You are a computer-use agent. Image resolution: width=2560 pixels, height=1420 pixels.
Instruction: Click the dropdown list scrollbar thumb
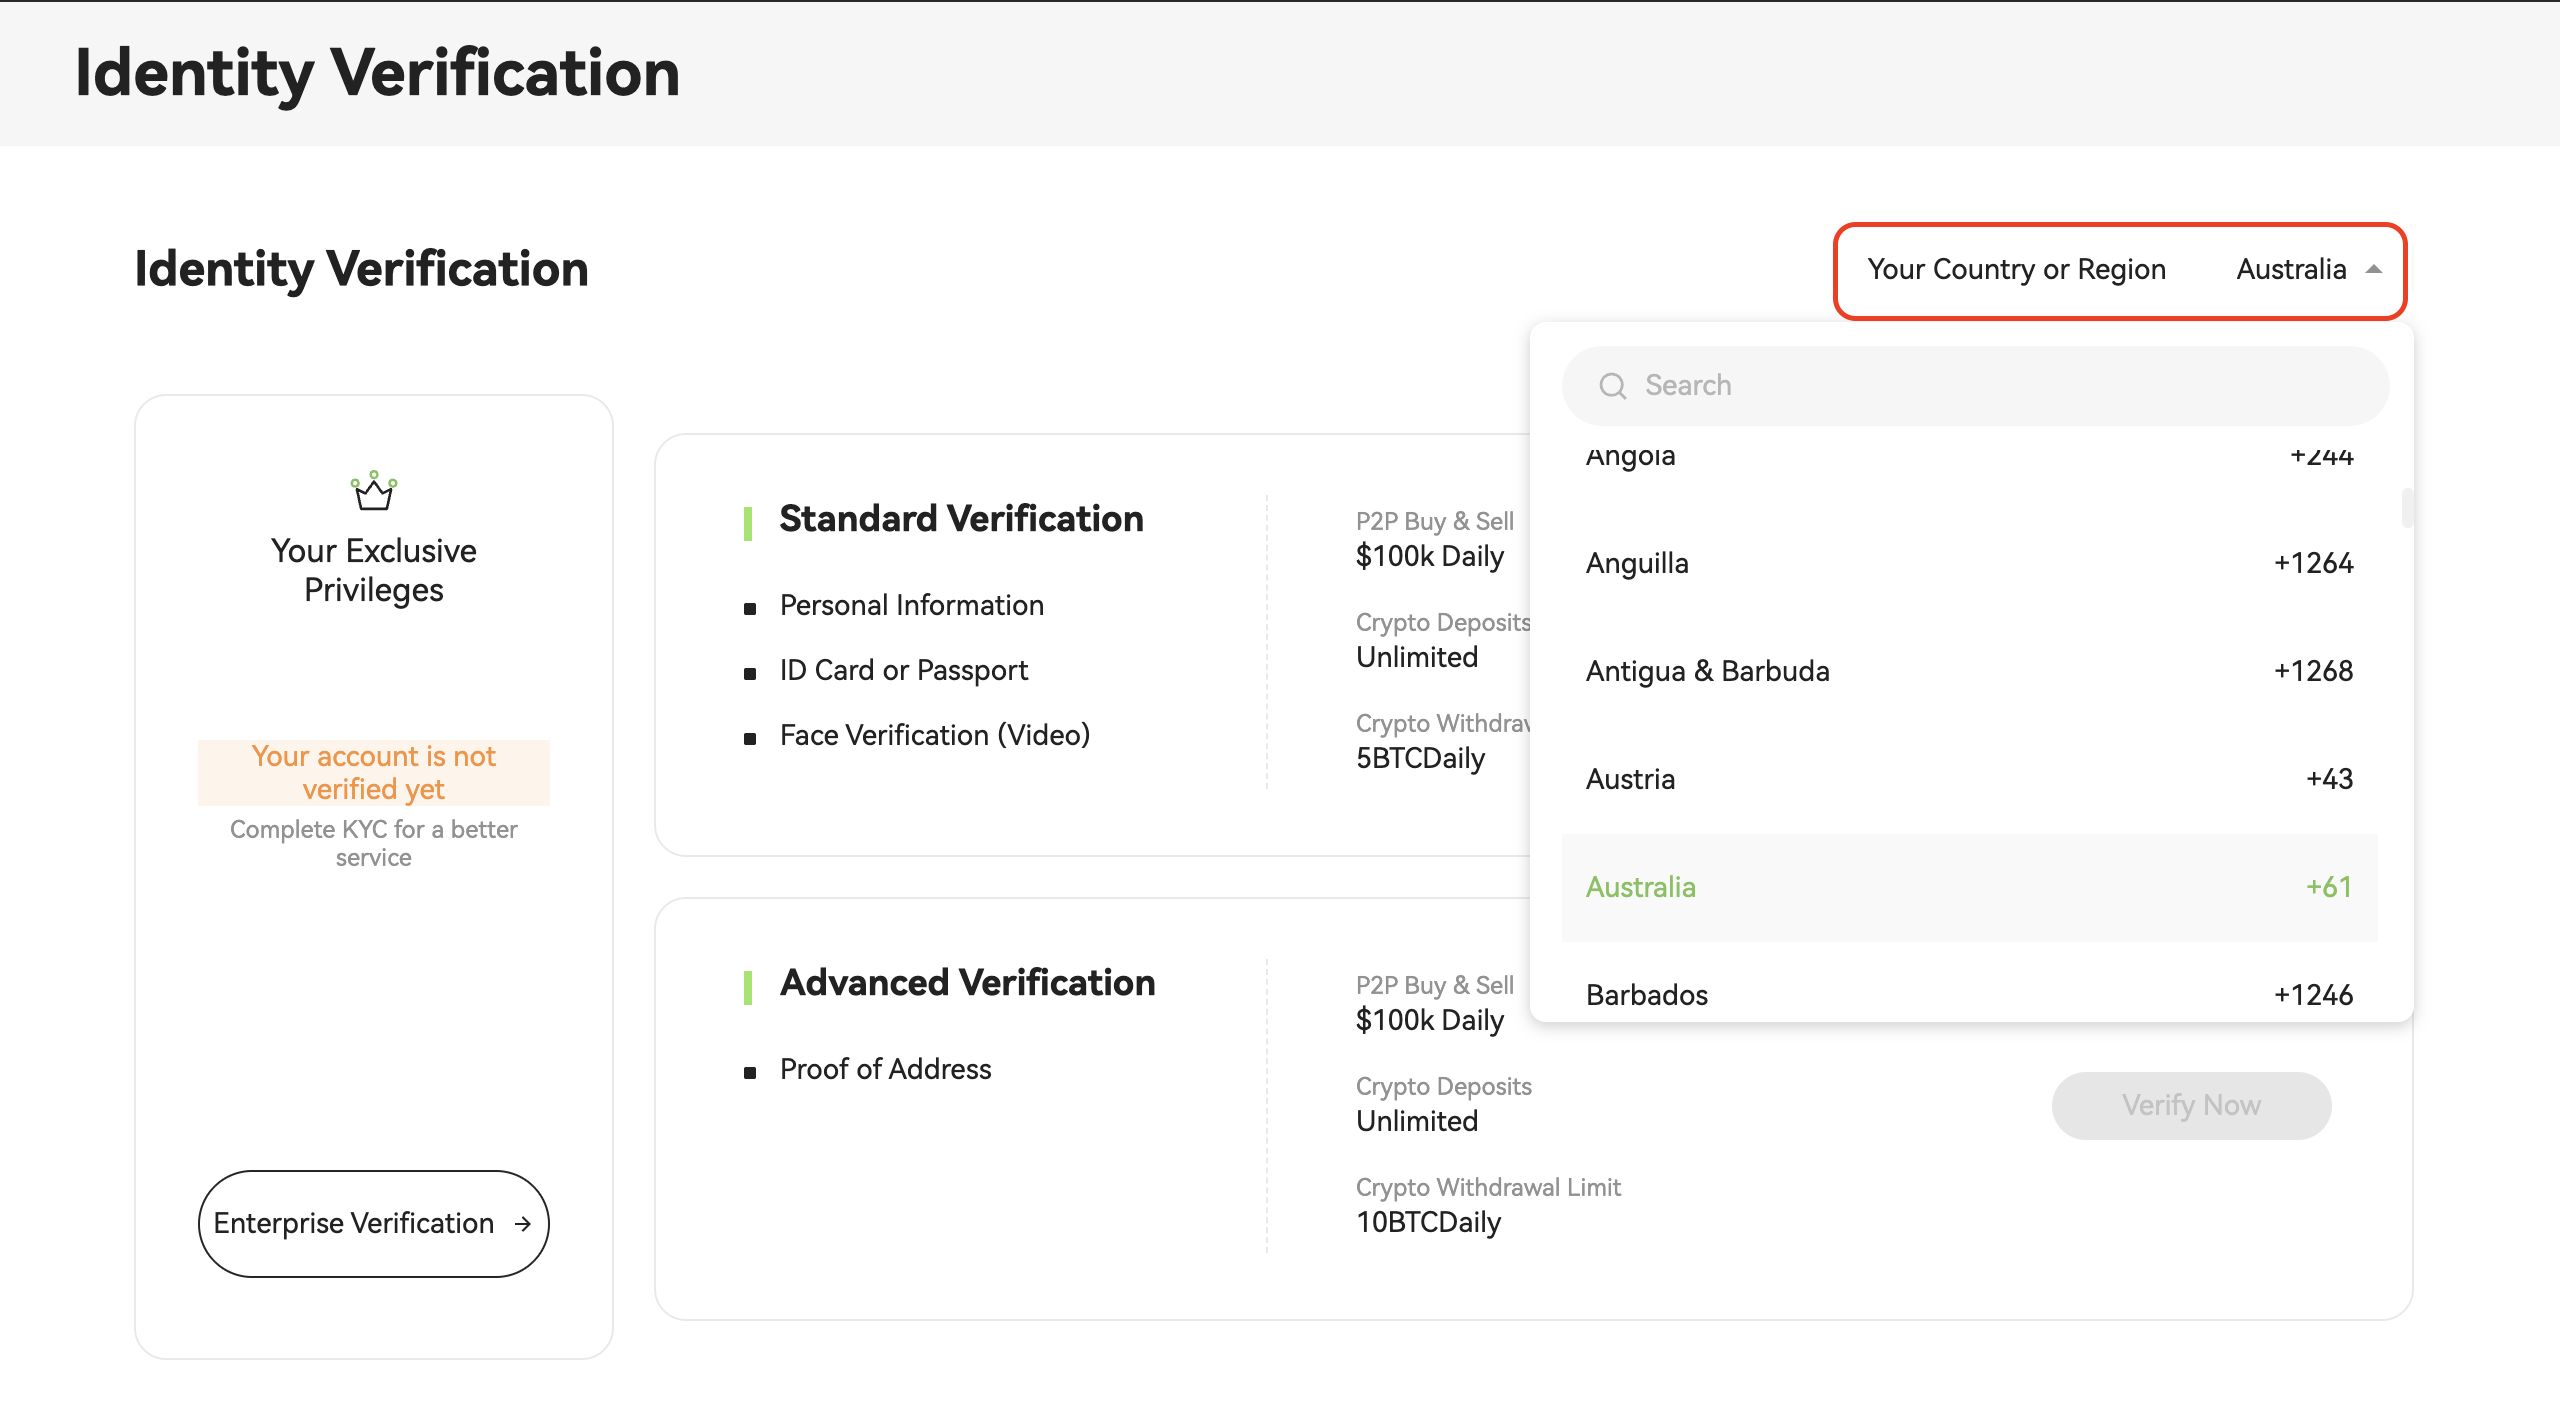tap(2407, 508)
